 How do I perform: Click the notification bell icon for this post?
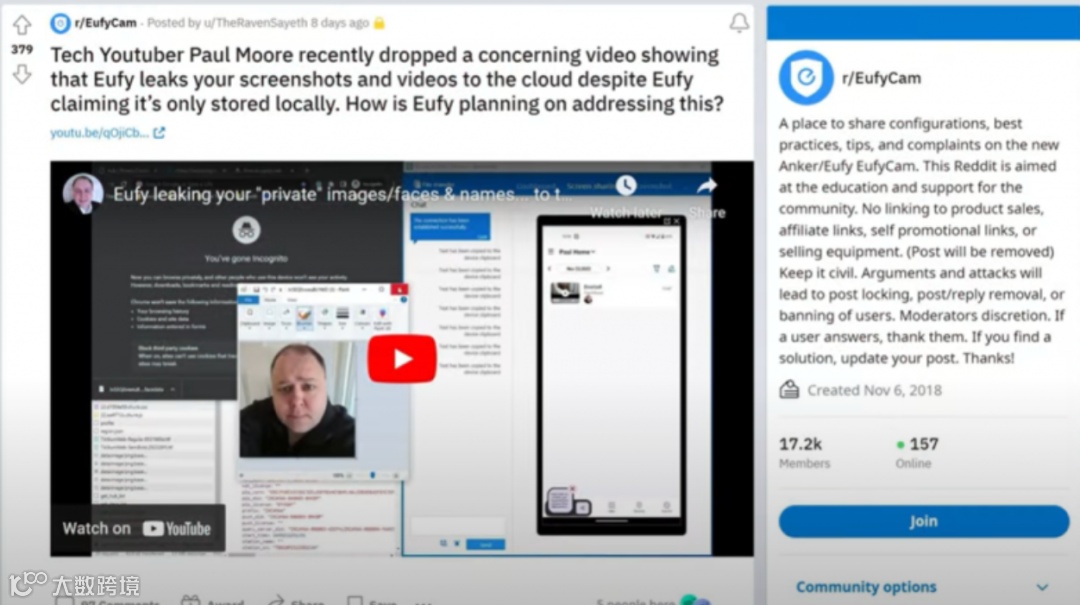coord(739,23)
